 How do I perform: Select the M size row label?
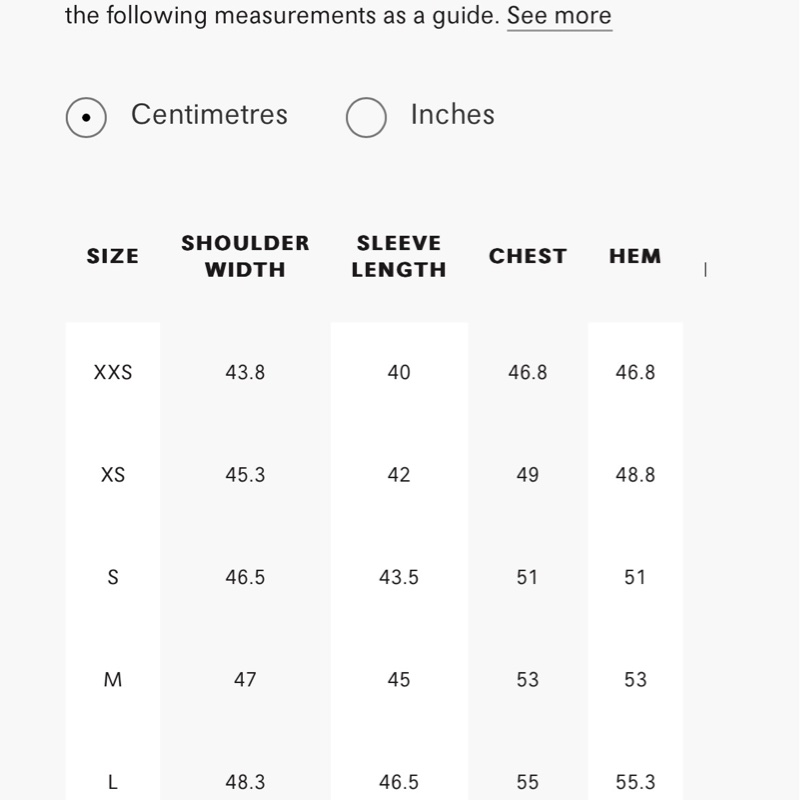coord(113,680)
